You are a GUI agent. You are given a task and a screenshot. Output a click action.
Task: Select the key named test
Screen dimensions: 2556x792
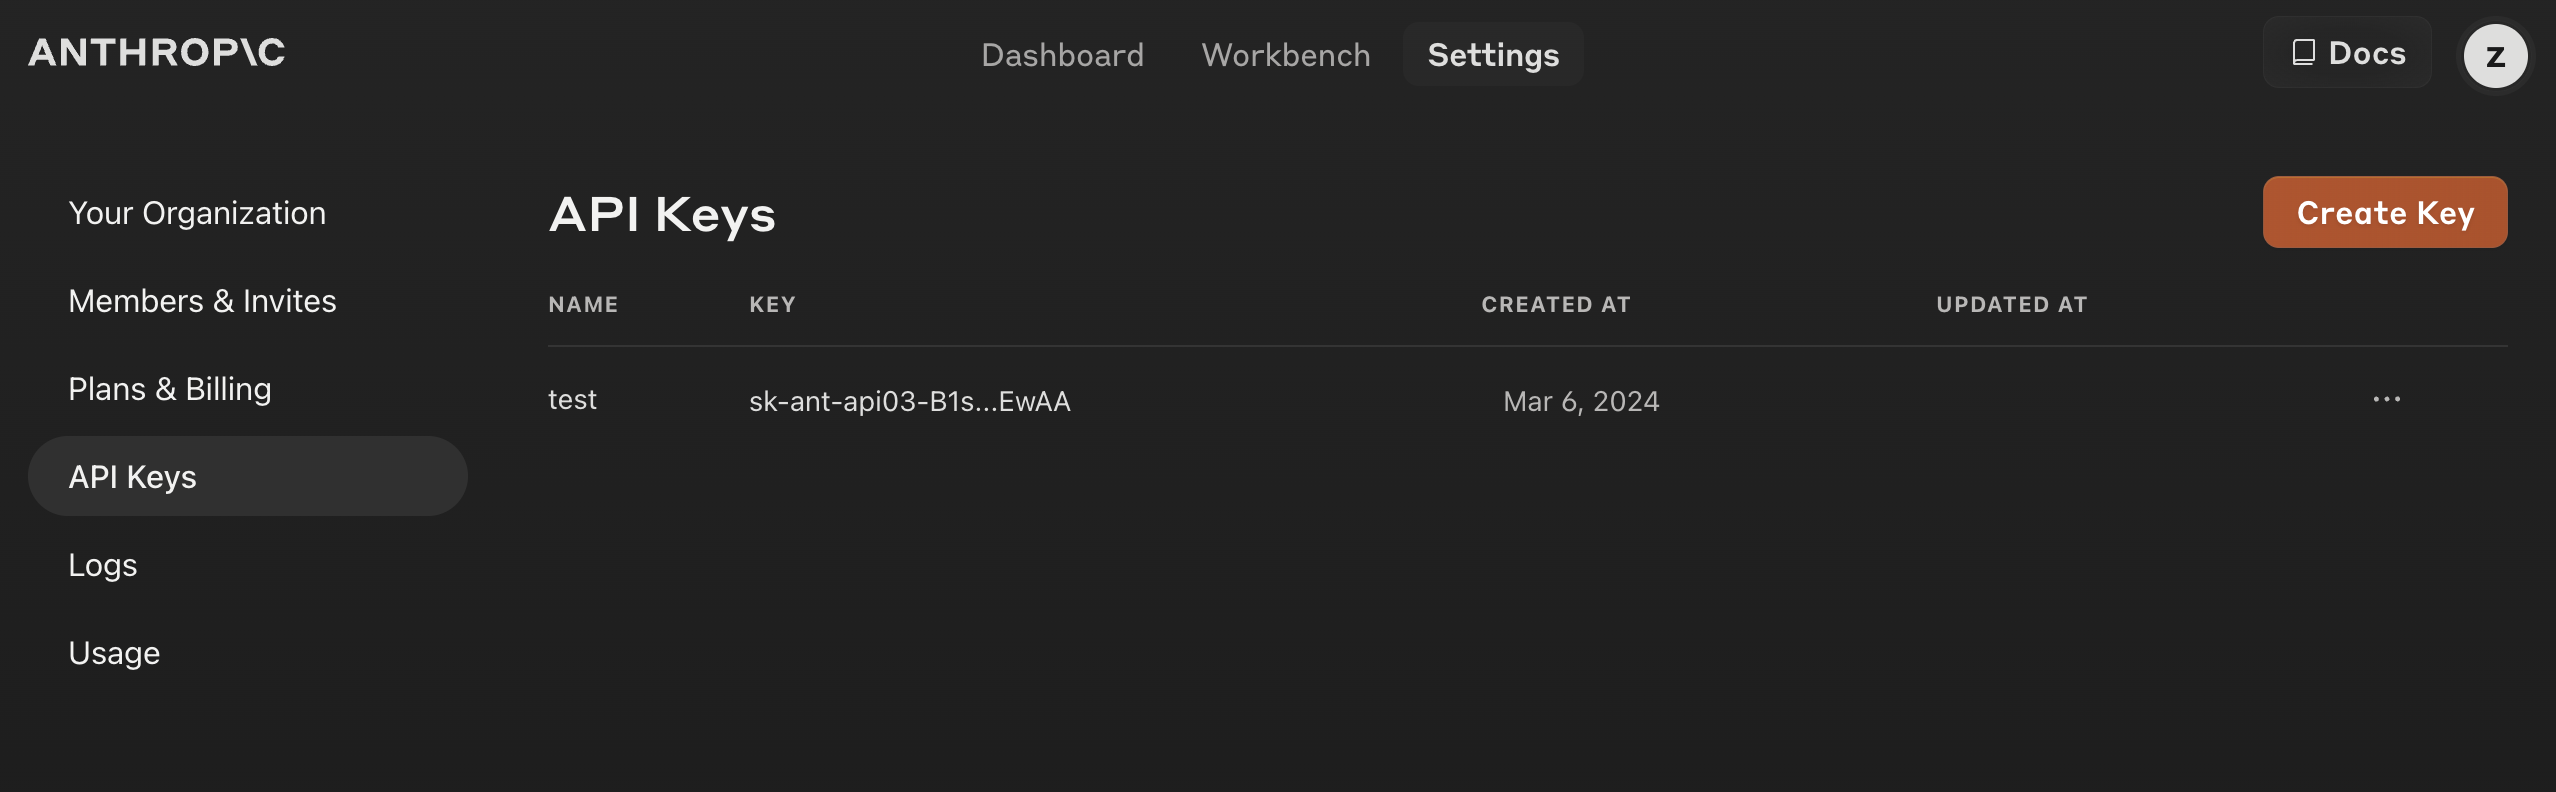coord(572,400)
